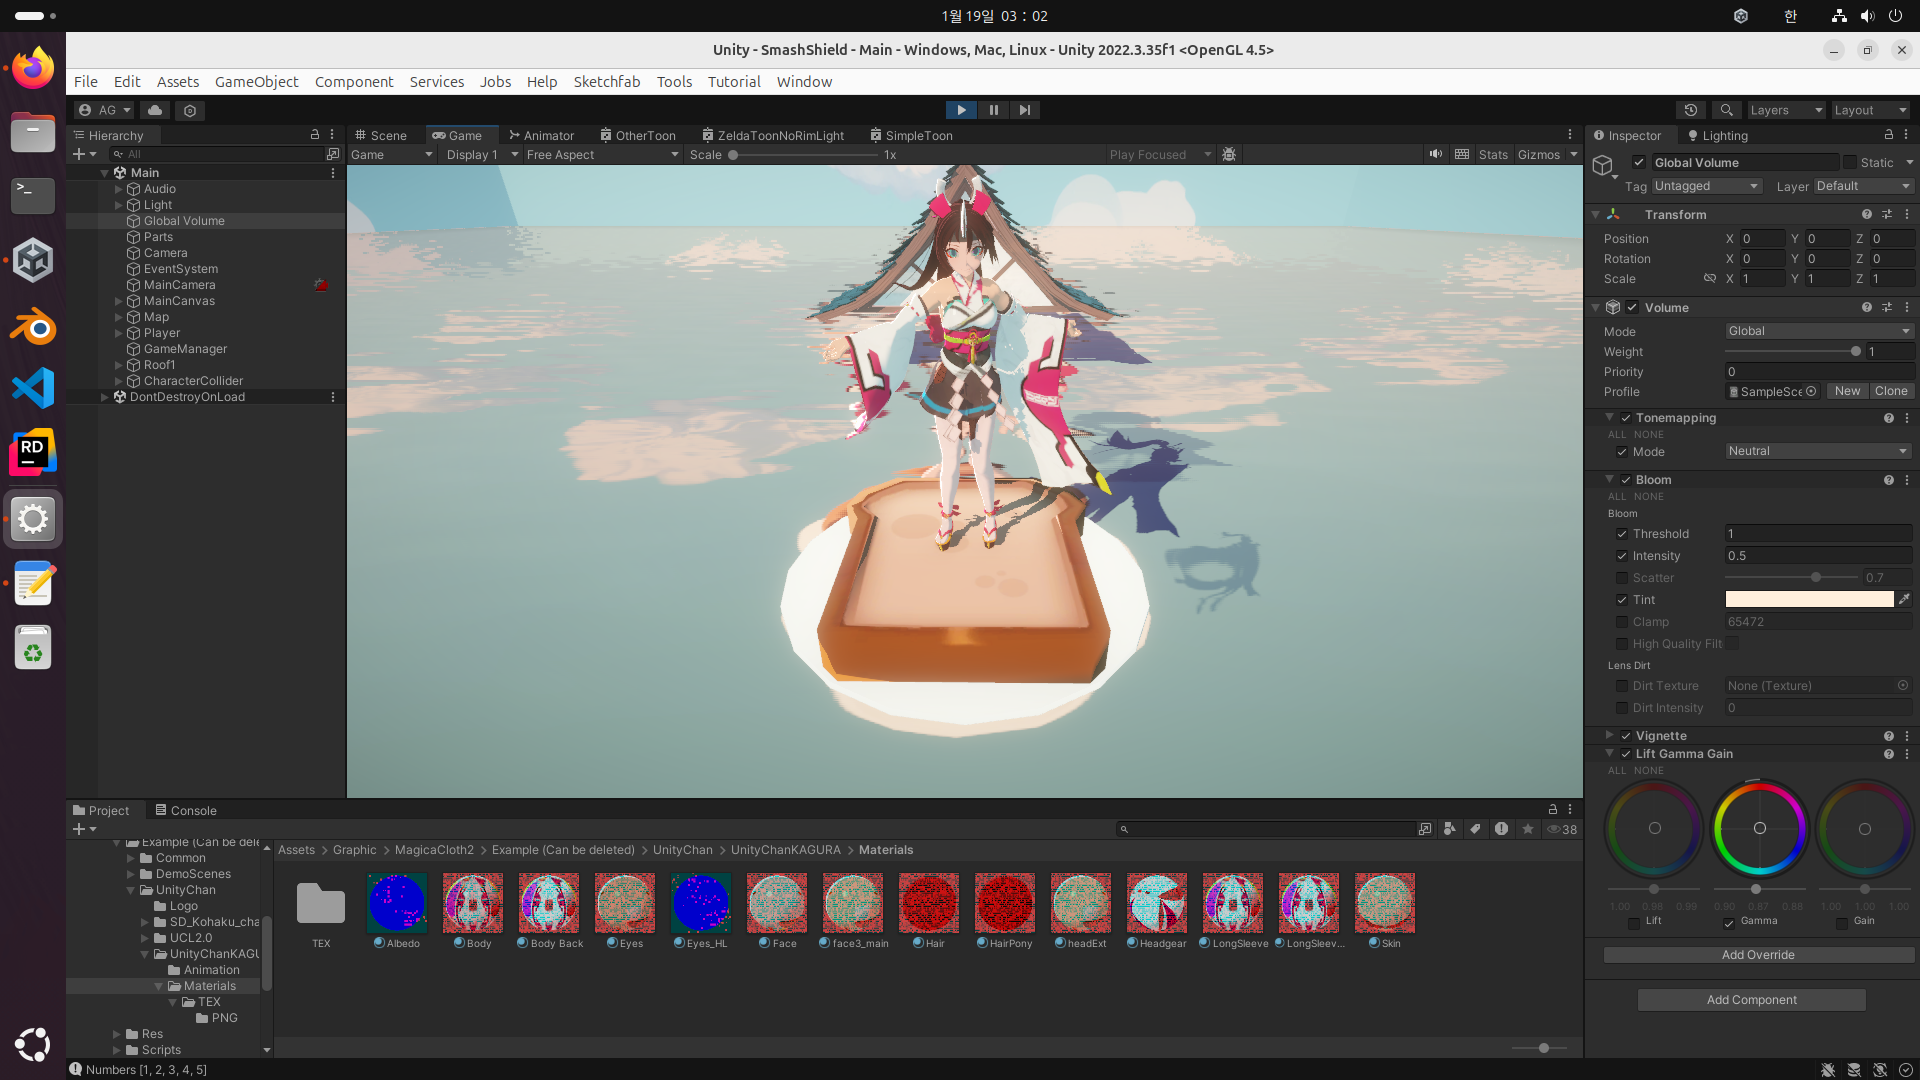
Task: Uncheck the Bloom Intensity override
Action: (x=1622, y=556)
